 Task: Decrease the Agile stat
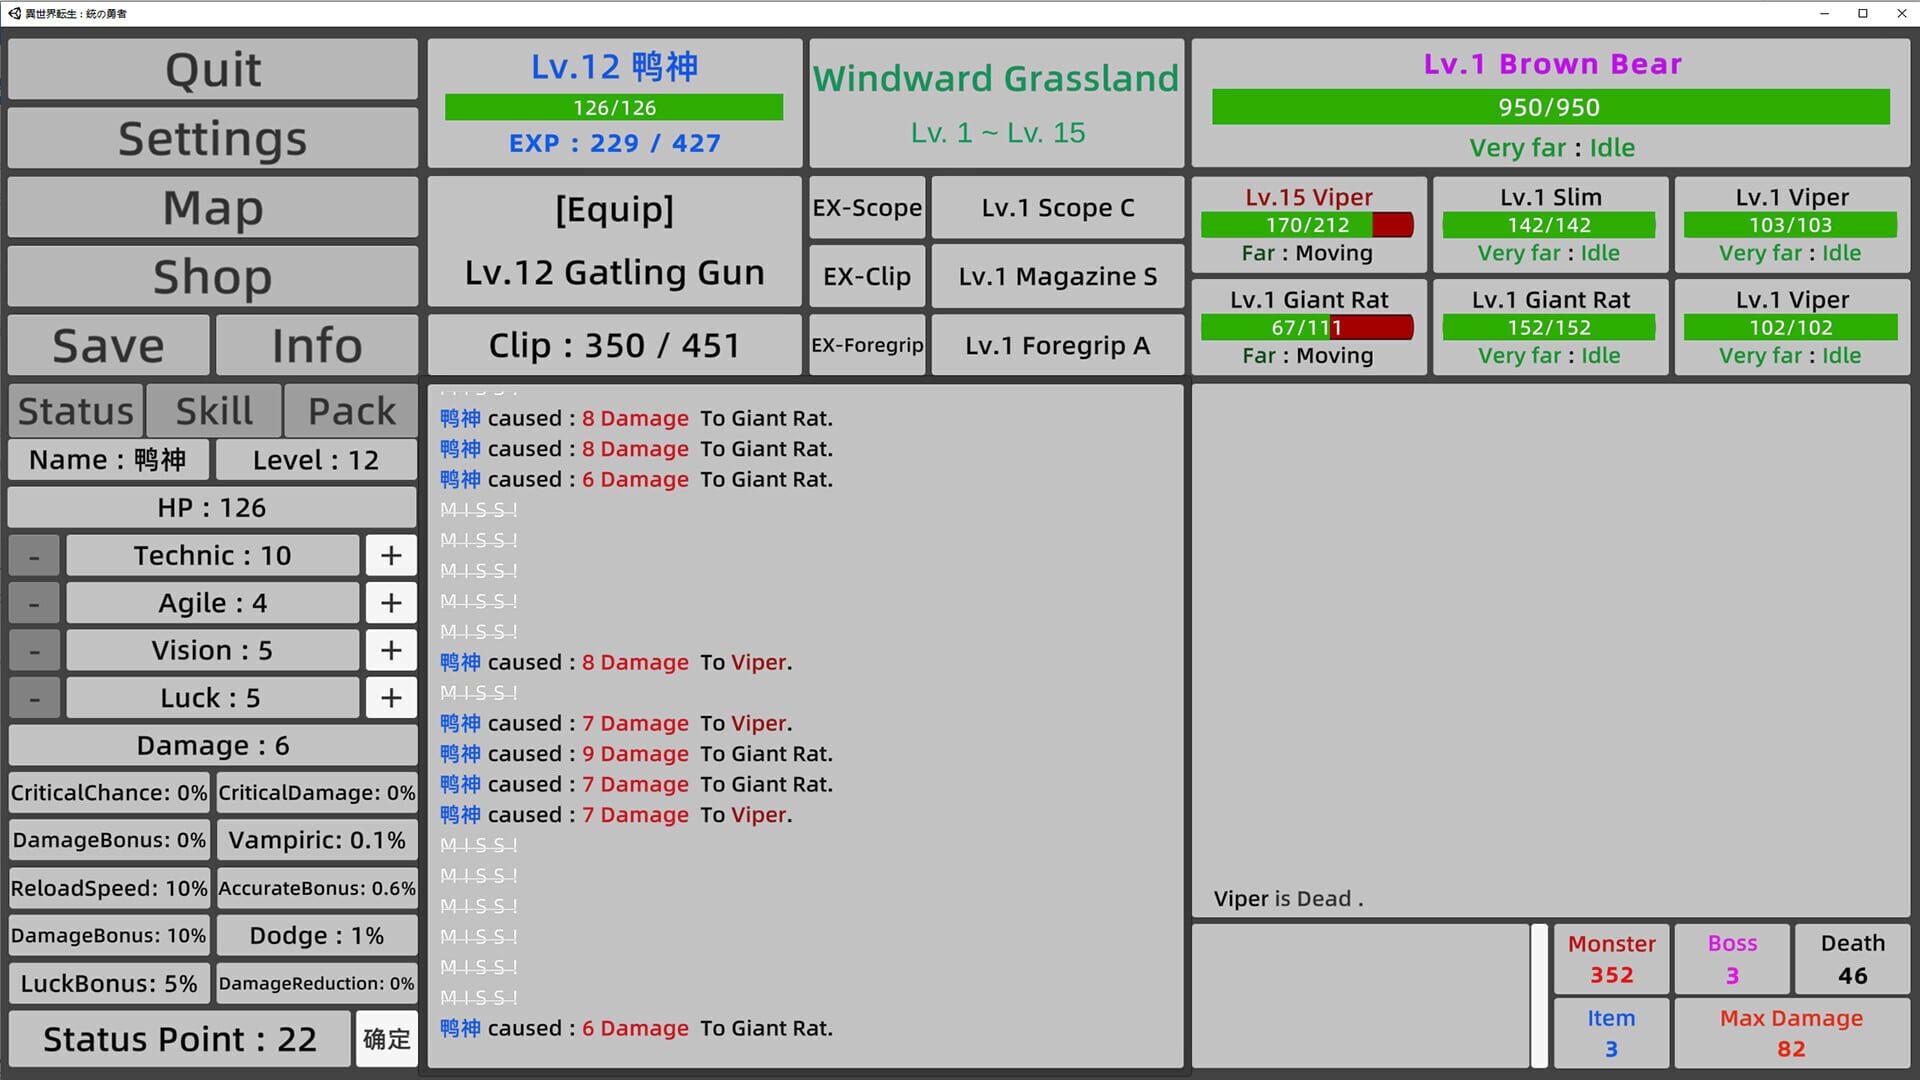click(x=34, y=602)
